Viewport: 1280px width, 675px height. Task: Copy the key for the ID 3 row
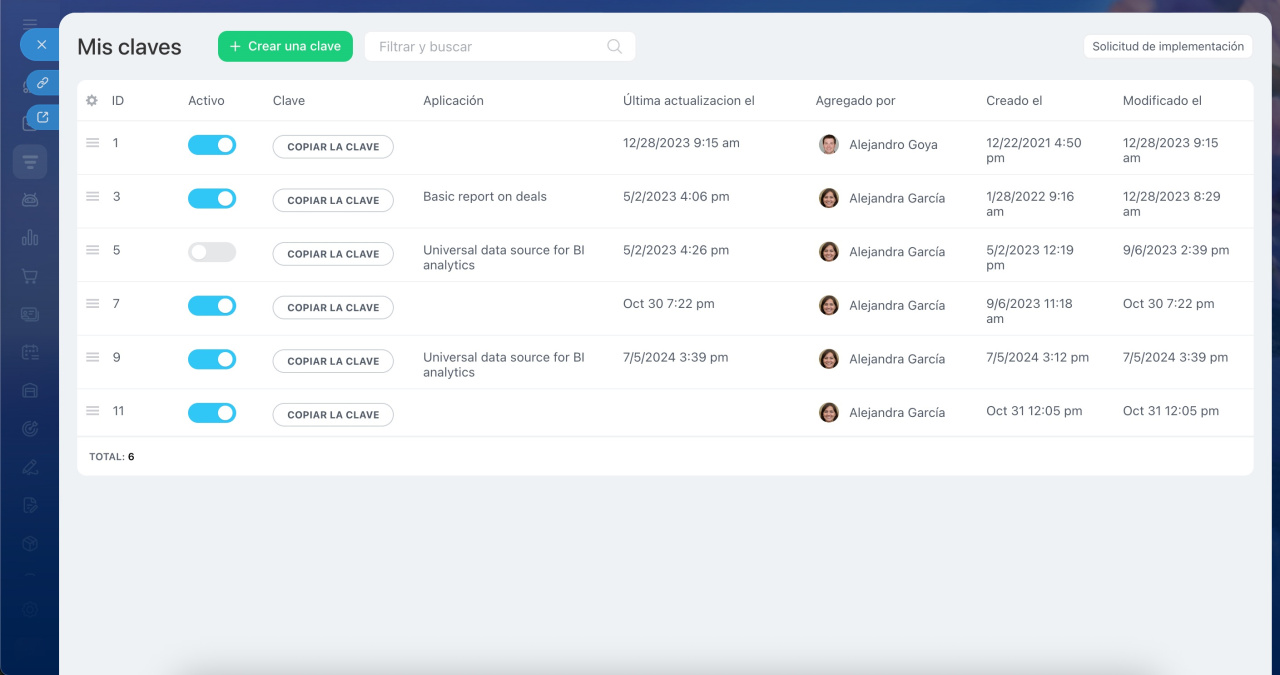pos(333,200)
